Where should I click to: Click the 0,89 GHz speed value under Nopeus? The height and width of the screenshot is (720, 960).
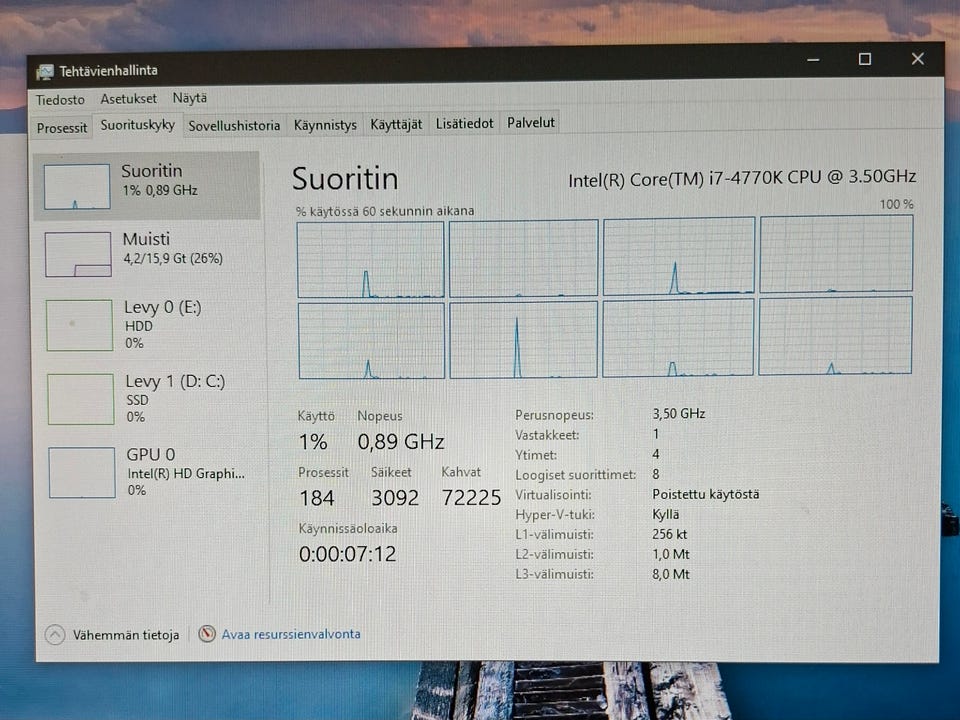coord(401,441)
